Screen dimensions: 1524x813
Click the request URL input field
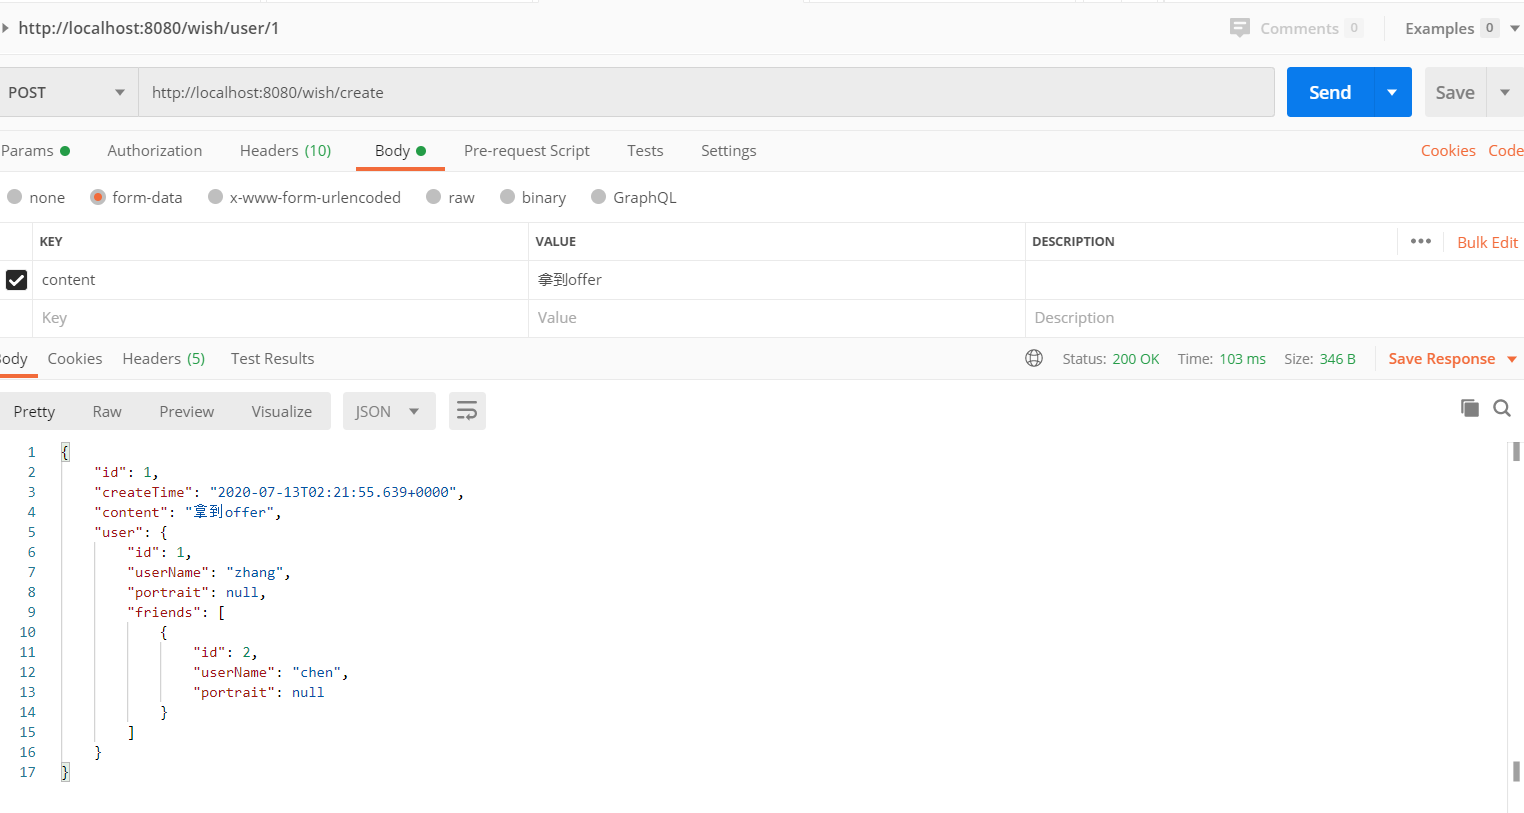(706, 92)
